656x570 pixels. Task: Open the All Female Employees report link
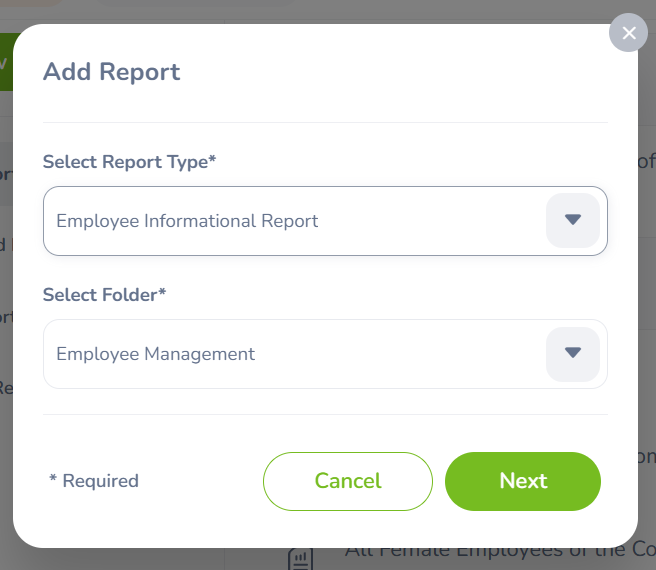[x=500, y=551]
